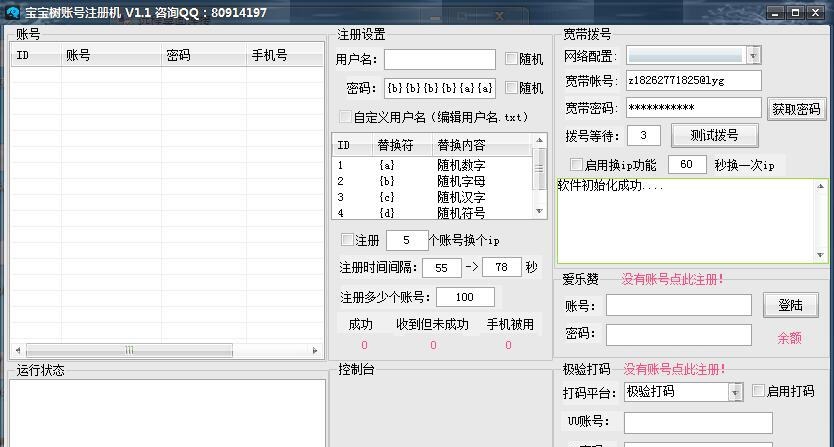Minimize the 宝宝树账号注册机 window
Screen dimensions: 834x447
[775, 13]
